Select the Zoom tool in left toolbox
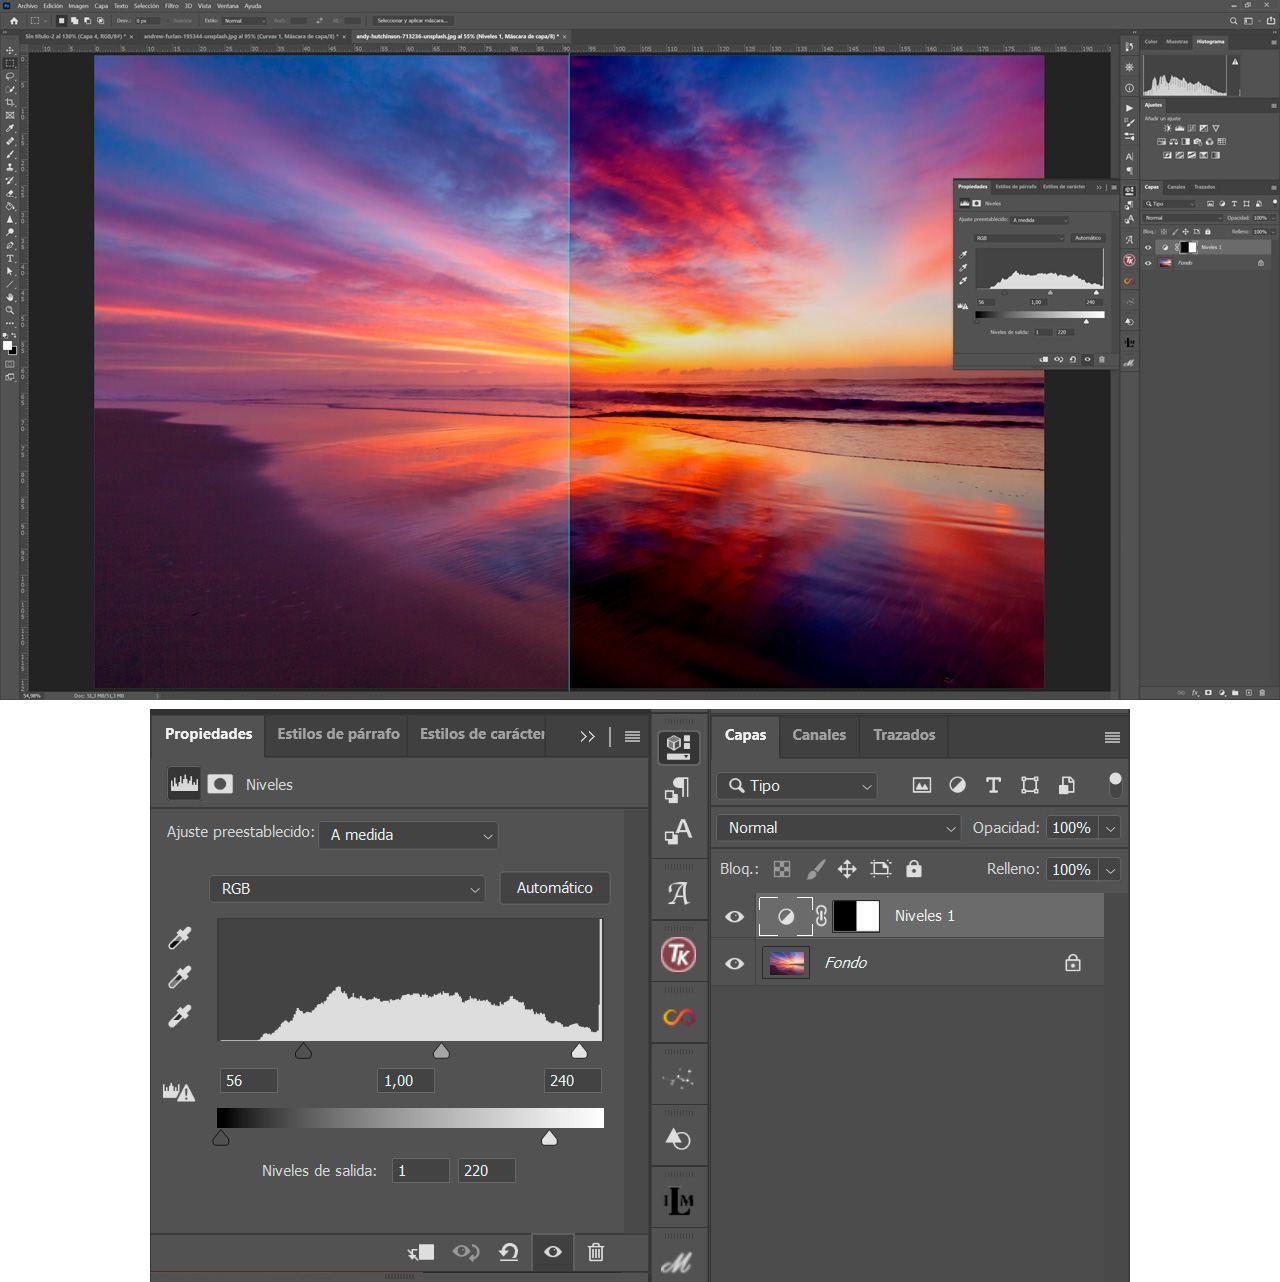1280x1282 pixels. pyautogui.click(x=10, y=310)
